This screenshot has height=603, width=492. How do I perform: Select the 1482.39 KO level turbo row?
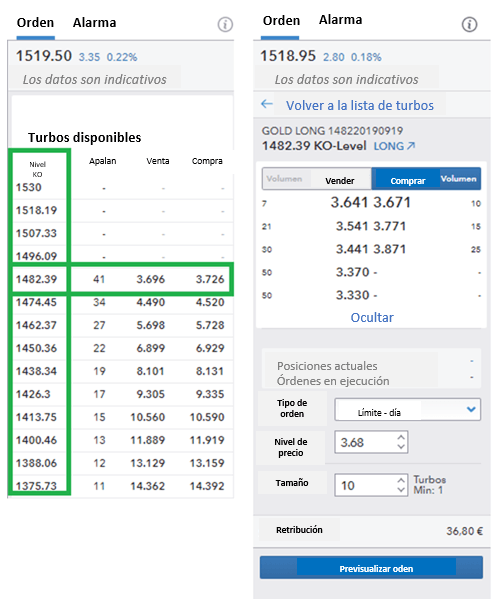coord(120,279)
